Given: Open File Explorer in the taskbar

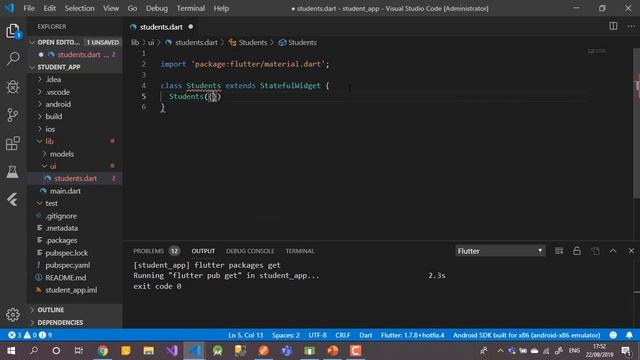Looking at the screenshot, I should pos(149,351).
